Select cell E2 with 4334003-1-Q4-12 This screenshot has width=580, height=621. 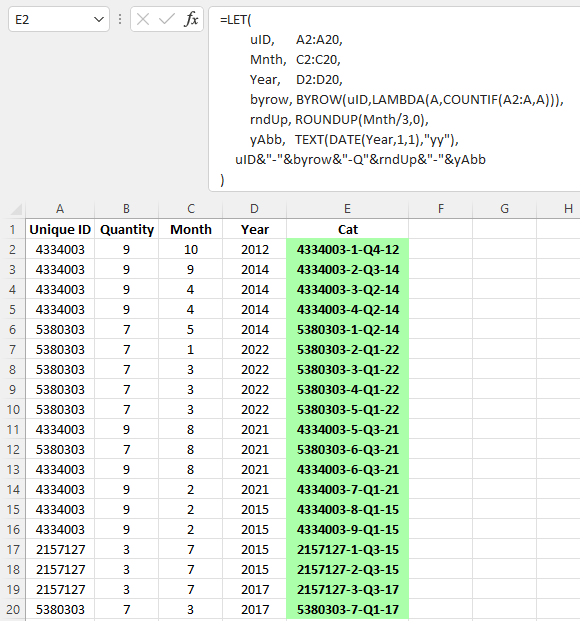347,250
